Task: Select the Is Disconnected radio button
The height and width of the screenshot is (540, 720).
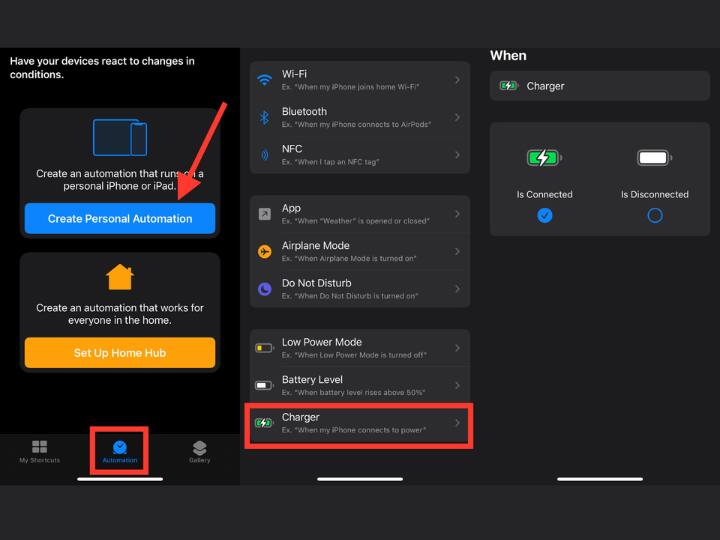Action: pos(654,215)
